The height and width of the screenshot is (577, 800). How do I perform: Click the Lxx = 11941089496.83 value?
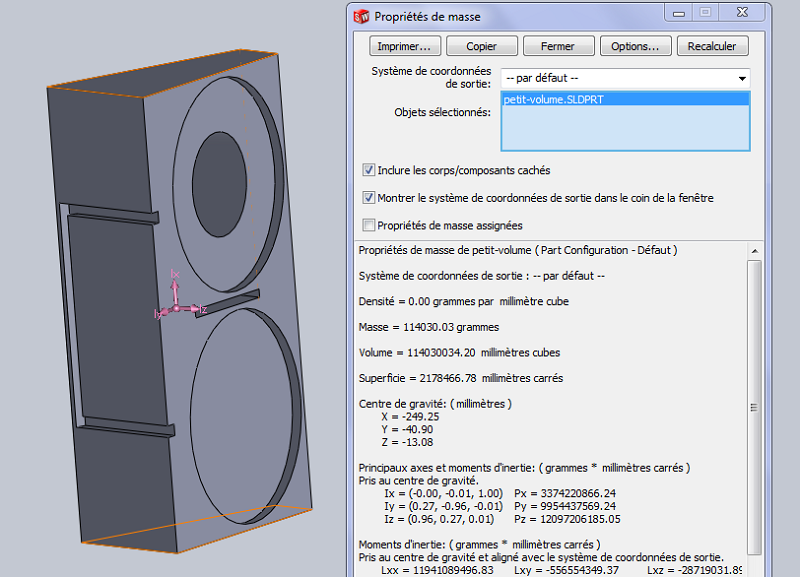[437, 570]
